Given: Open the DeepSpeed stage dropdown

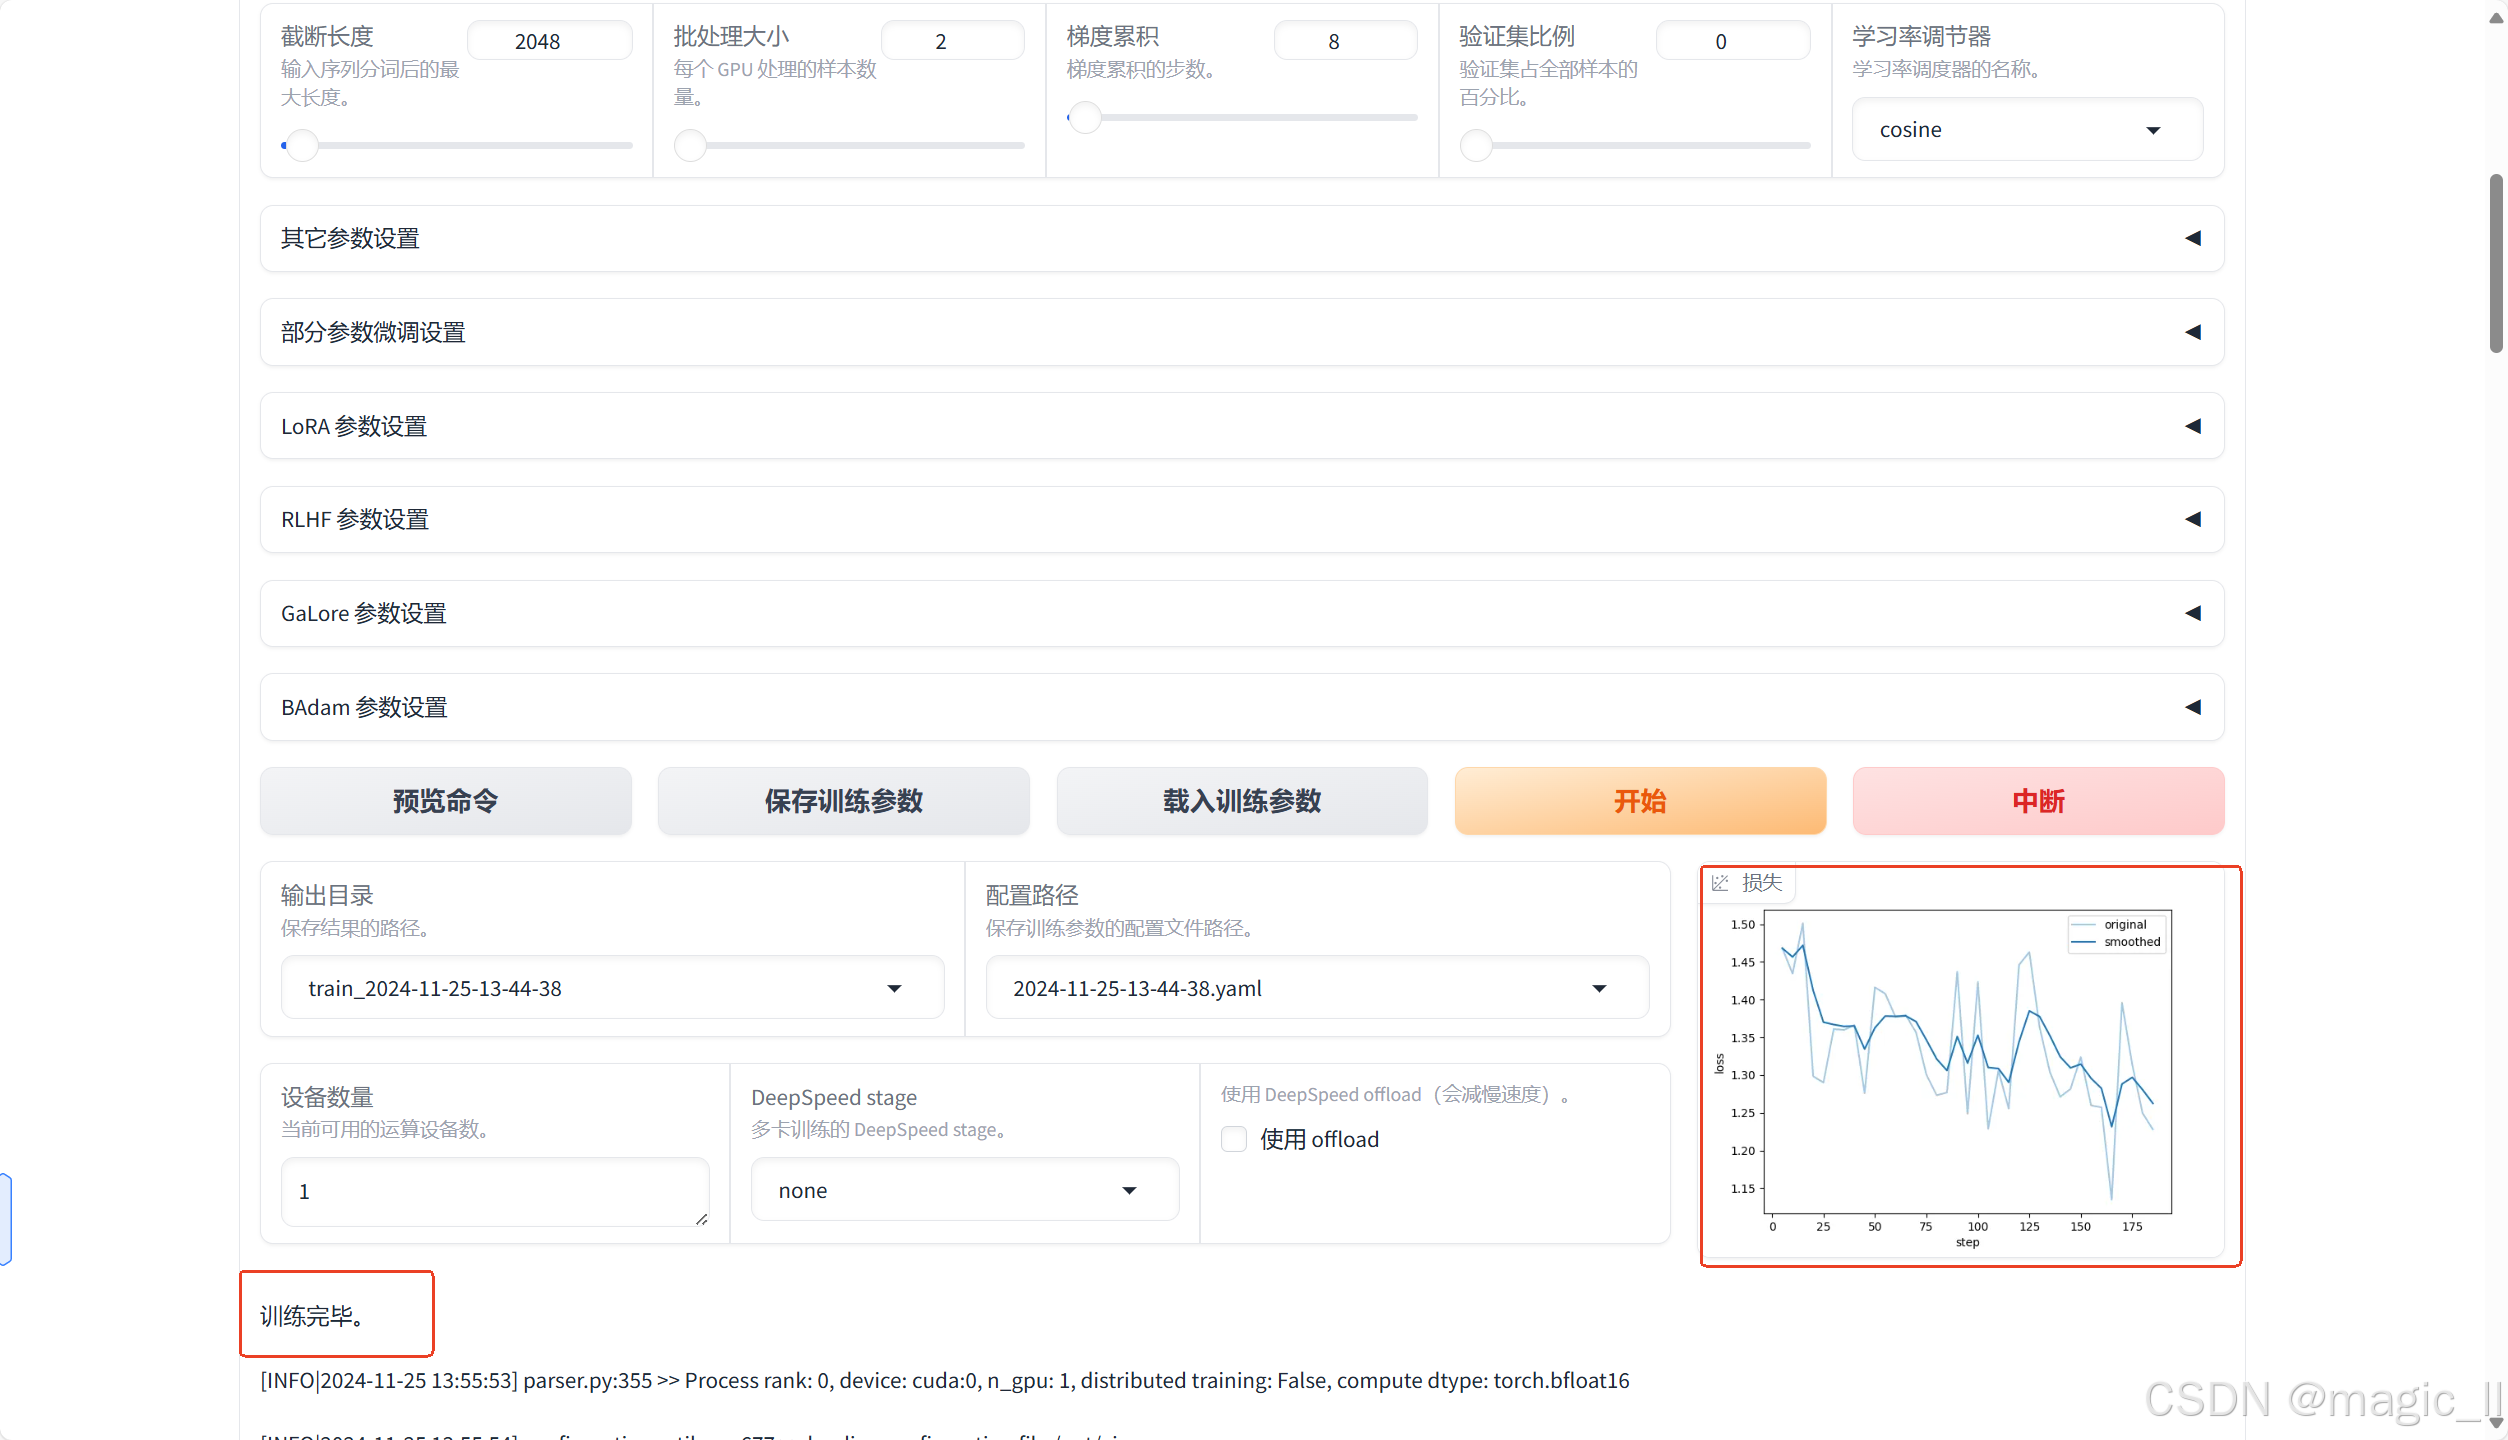Looking at the screenshot, I should coord(964,1190).
